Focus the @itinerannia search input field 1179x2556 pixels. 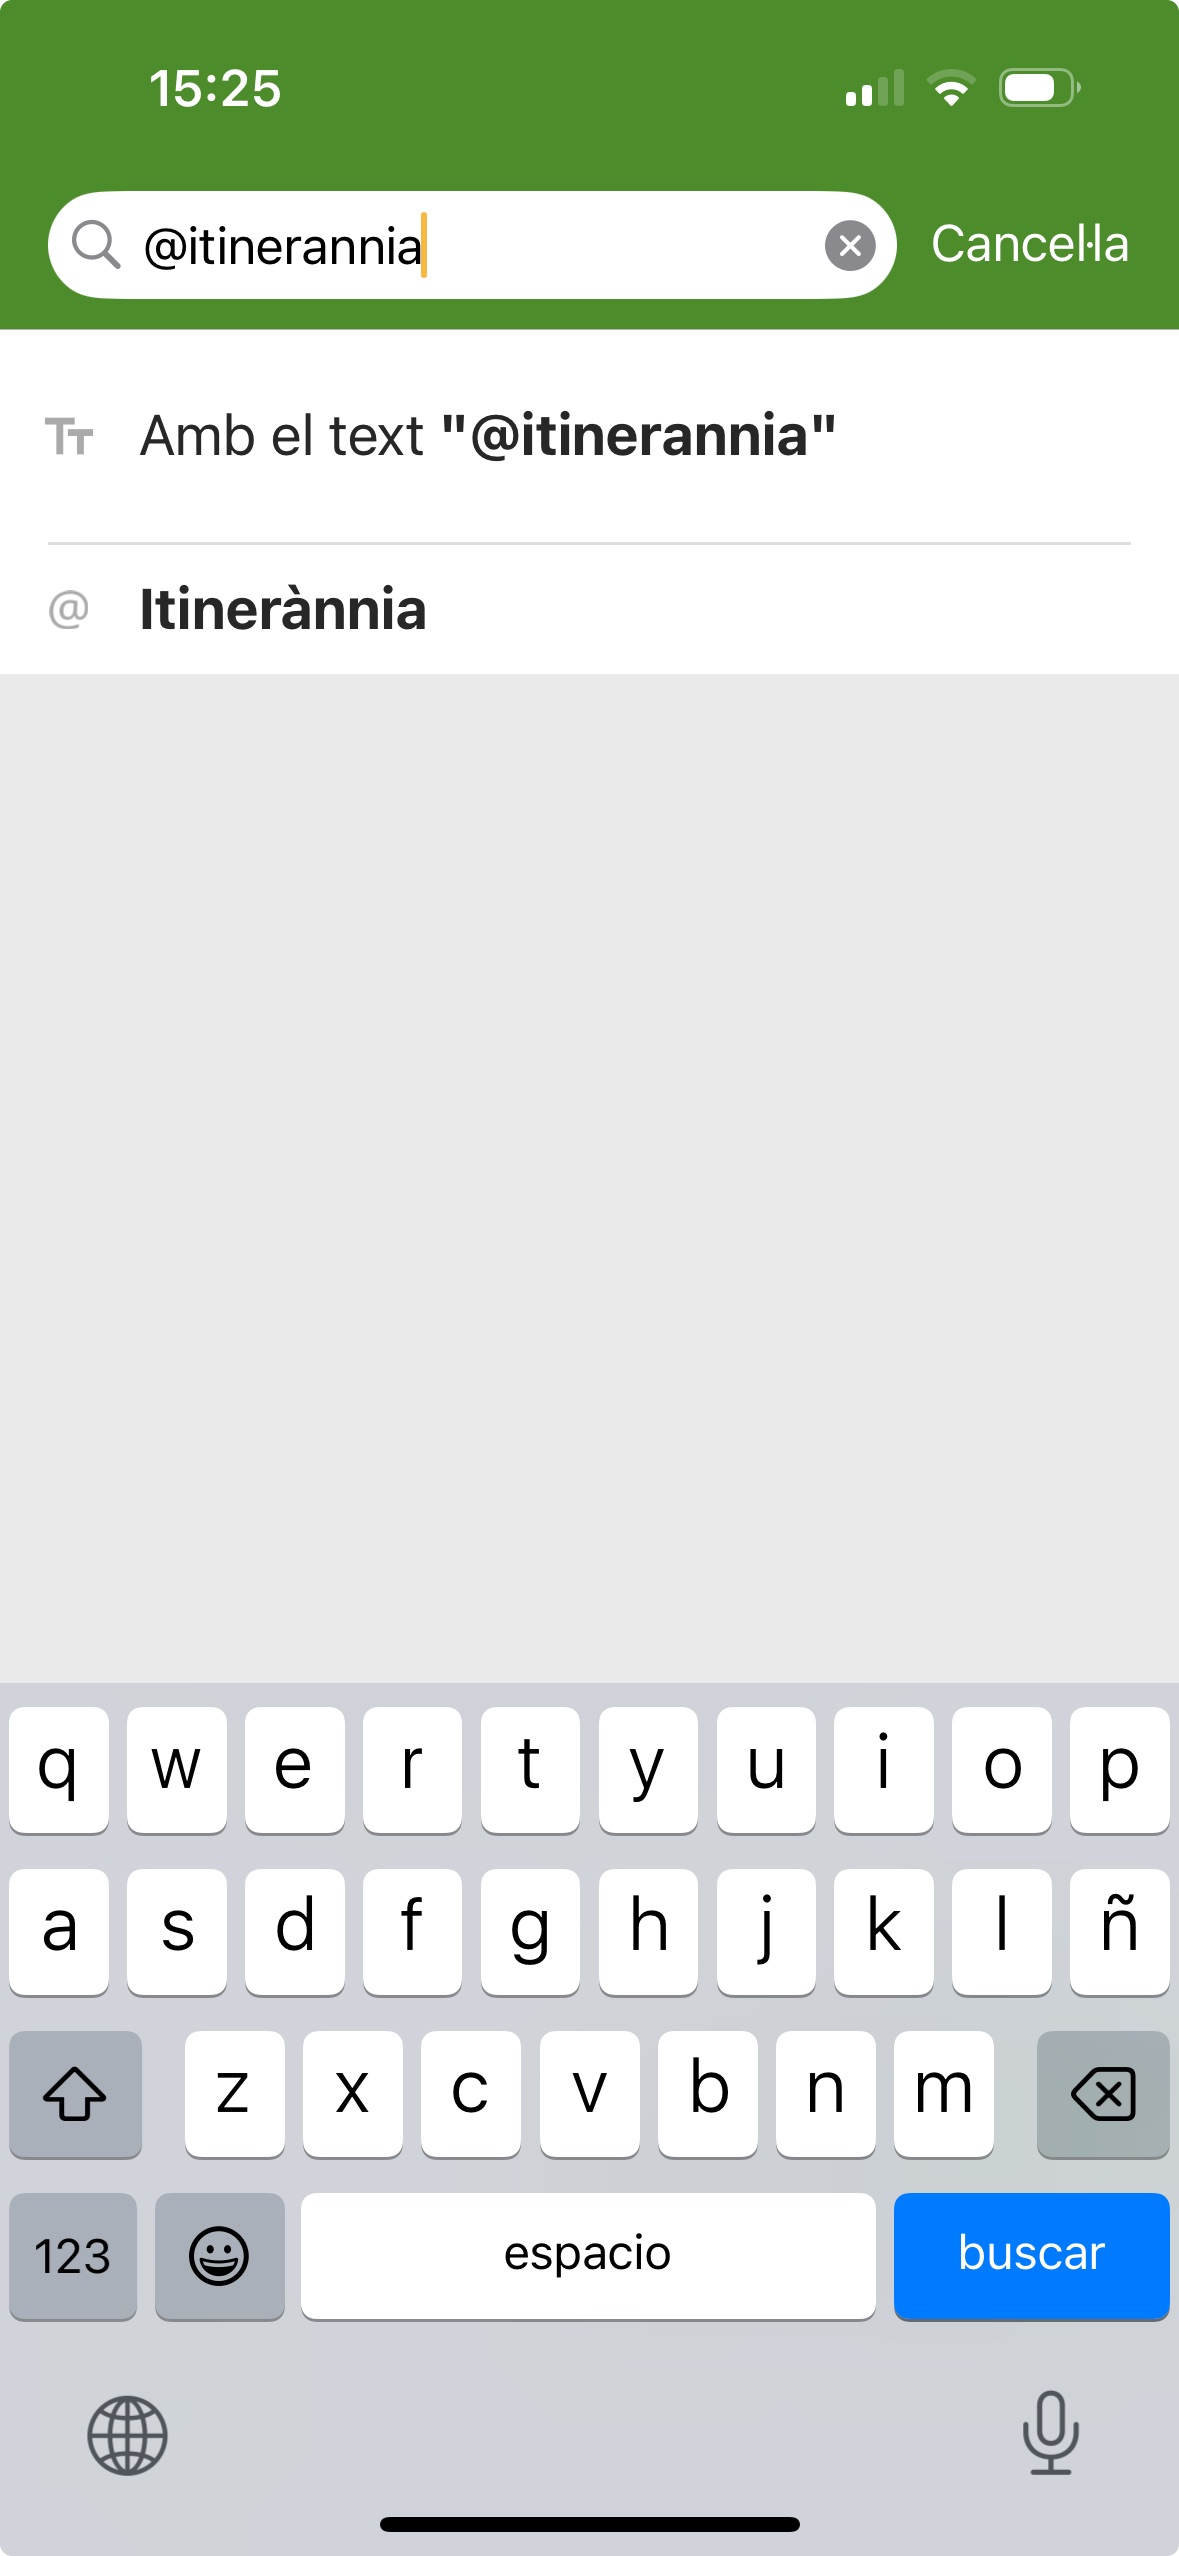coord(472,245)
